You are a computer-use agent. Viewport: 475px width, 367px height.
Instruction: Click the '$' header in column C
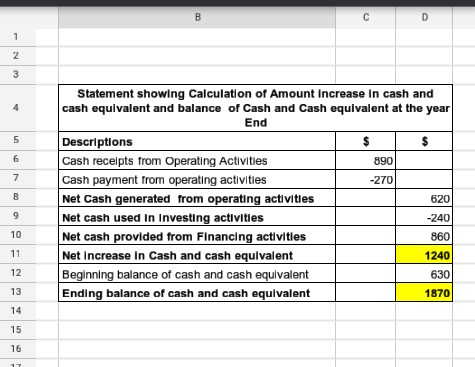[366, 141]
